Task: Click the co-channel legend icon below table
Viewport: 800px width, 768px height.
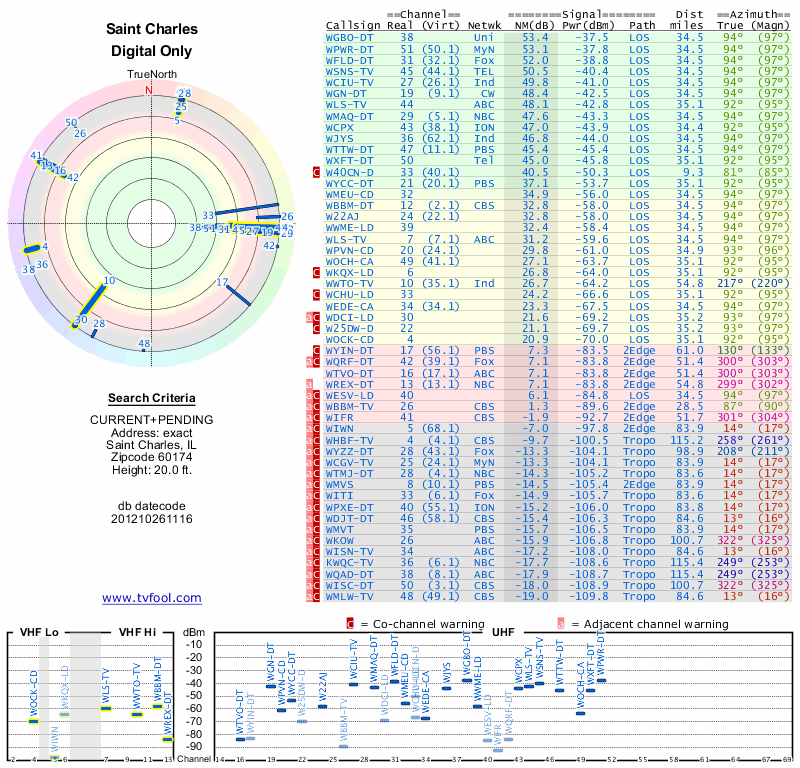Action: click(x=350, y=624)
